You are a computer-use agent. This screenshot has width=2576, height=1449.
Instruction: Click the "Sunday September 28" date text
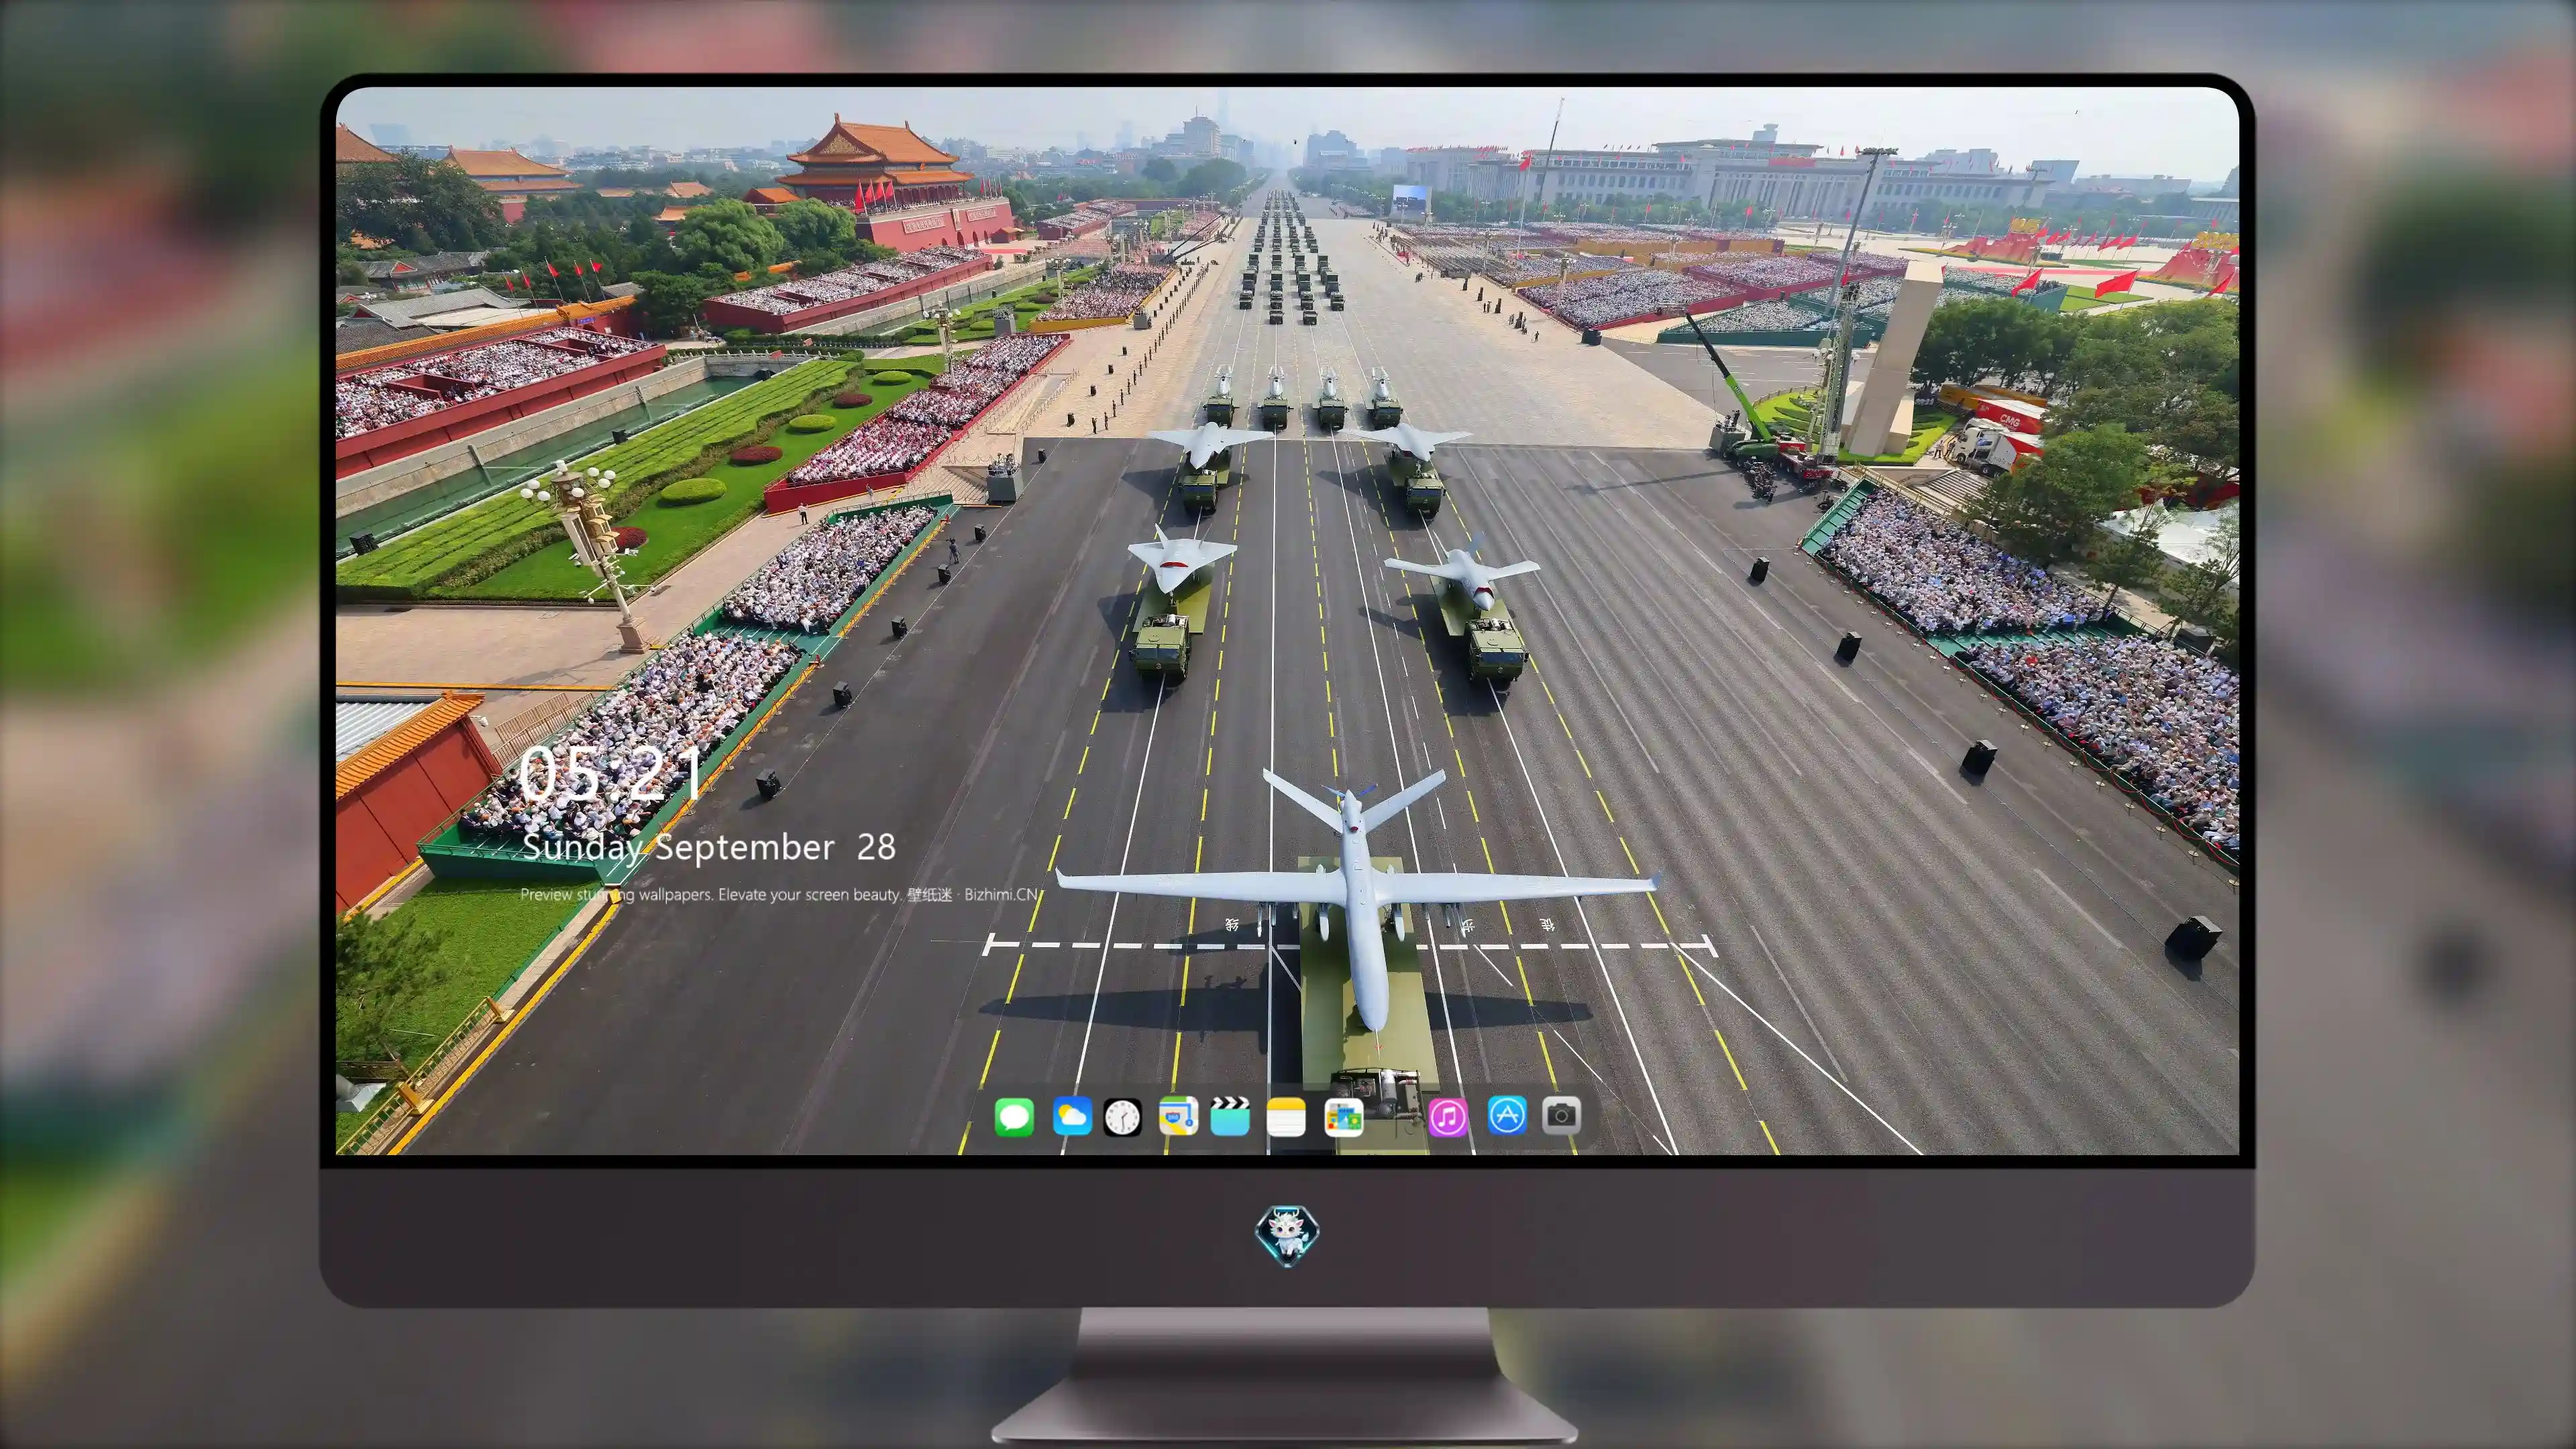point(709,847)
